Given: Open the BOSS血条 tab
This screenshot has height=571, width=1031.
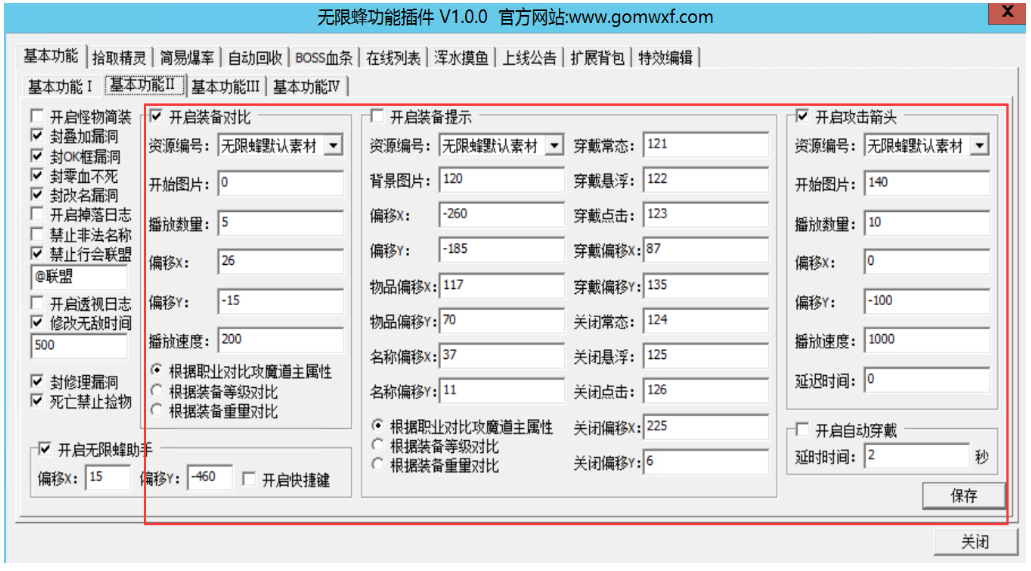Looking at the screenshot, I should click(324, 57).
